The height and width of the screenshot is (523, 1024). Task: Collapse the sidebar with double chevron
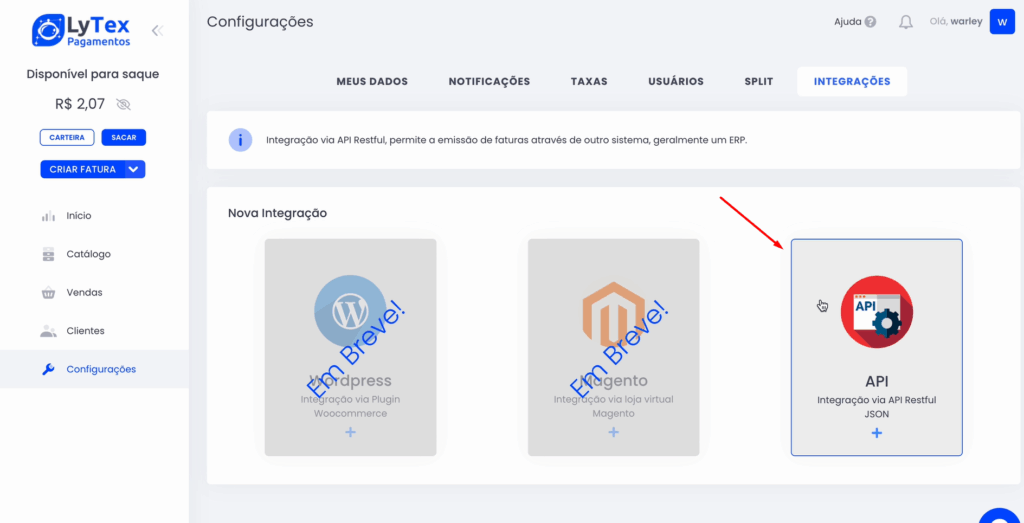click(x=157, y=30)
